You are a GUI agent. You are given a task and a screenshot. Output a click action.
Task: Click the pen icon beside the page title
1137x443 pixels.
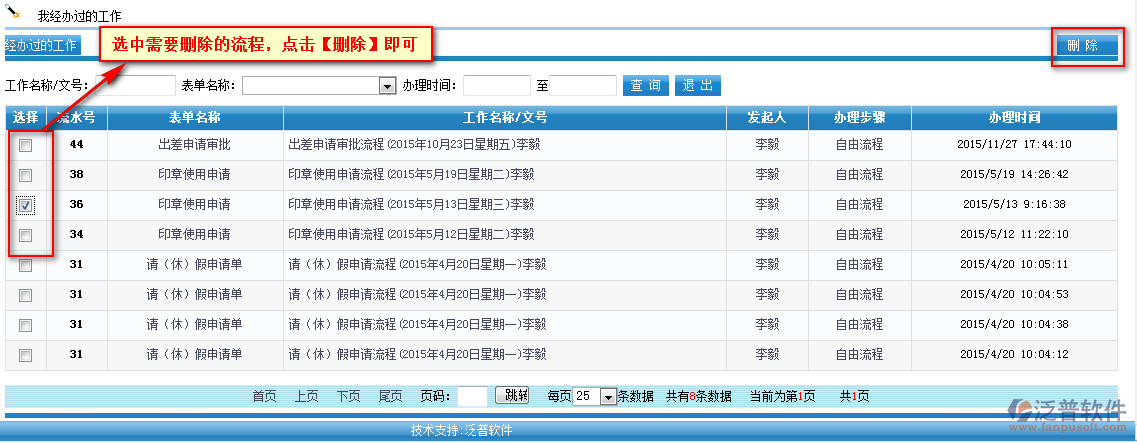[12, 11]
